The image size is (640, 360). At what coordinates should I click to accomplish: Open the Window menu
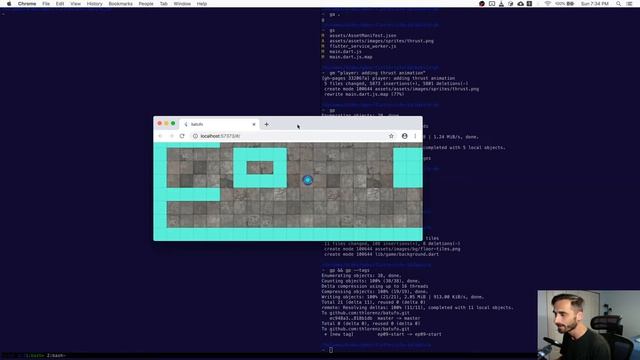(182, 4)
